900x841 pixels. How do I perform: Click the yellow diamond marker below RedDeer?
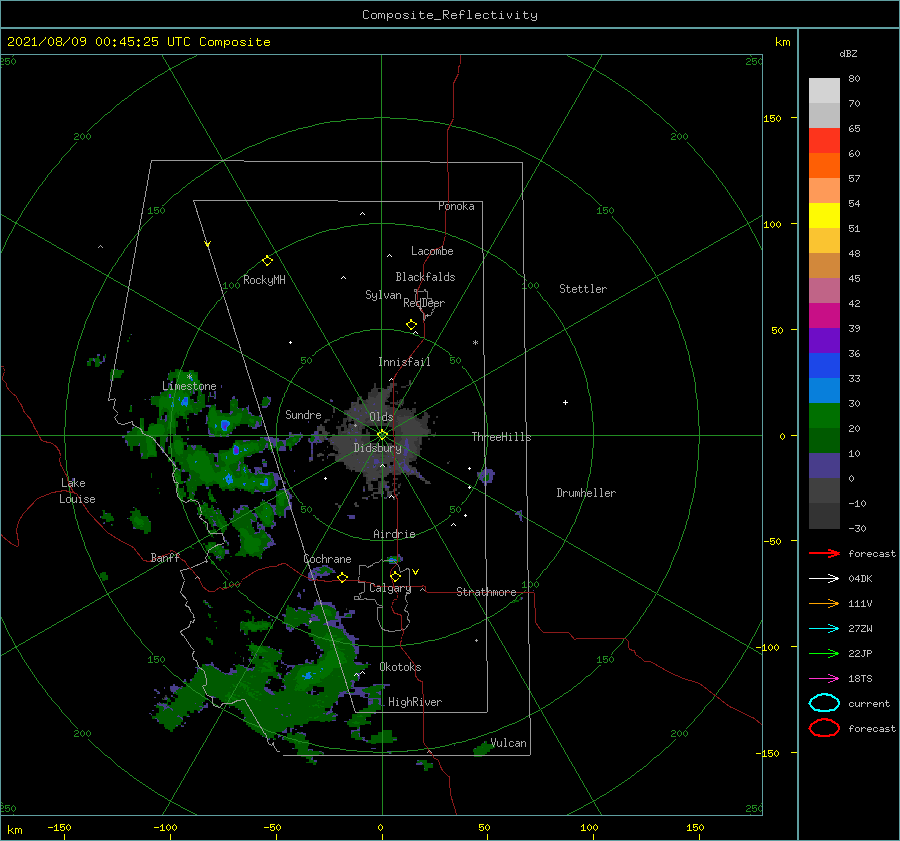(x=412, y=325)
